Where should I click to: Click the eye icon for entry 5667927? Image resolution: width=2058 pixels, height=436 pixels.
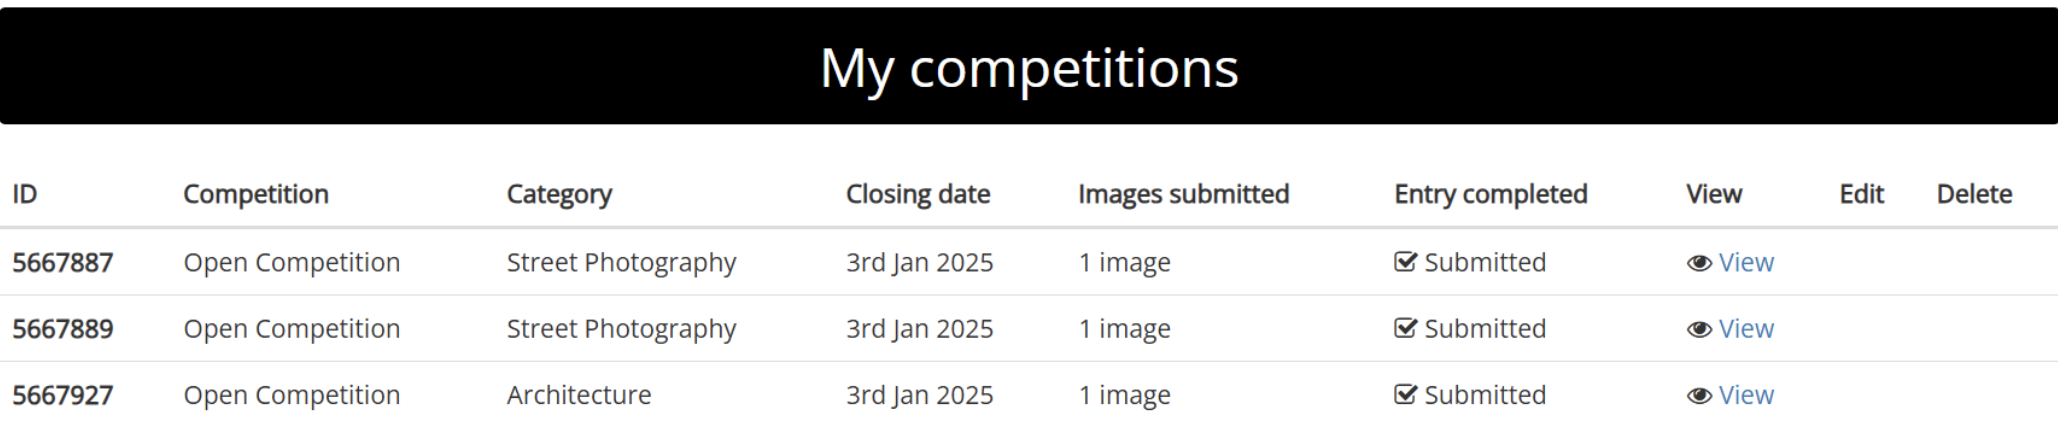[x=1699, y=396]
